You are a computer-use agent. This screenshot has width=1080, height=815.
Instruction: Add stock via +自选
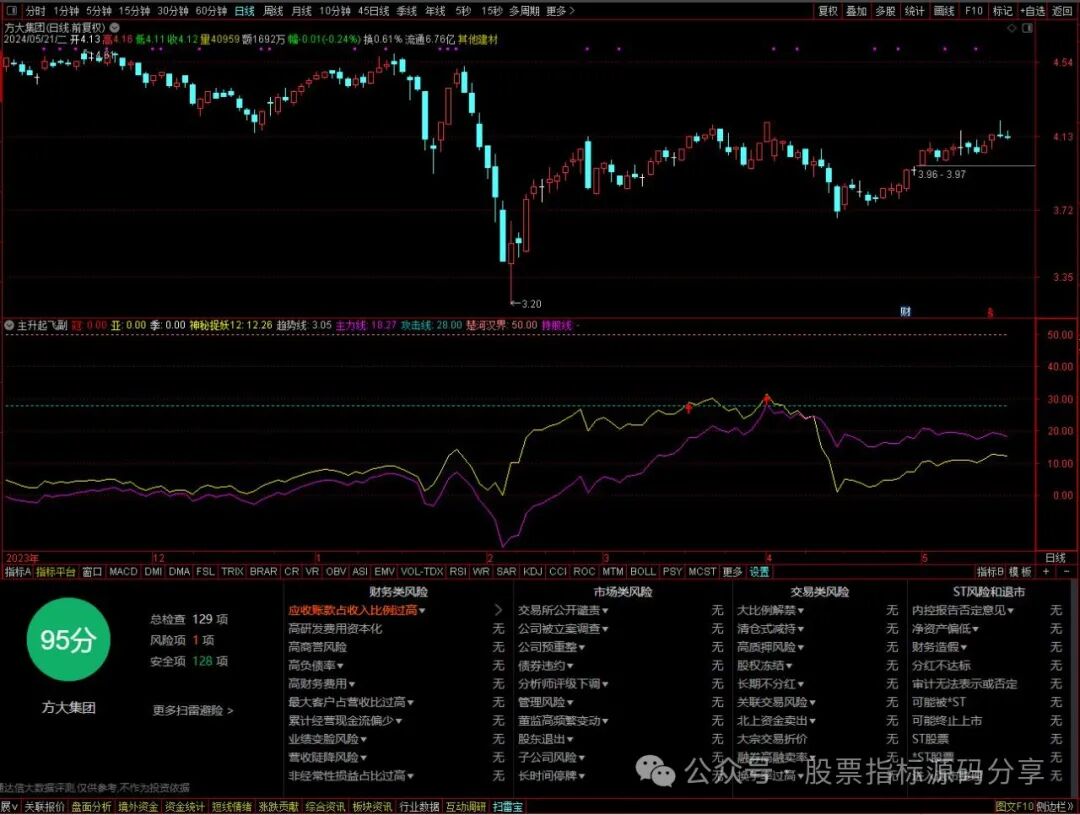coord(1032,11)
